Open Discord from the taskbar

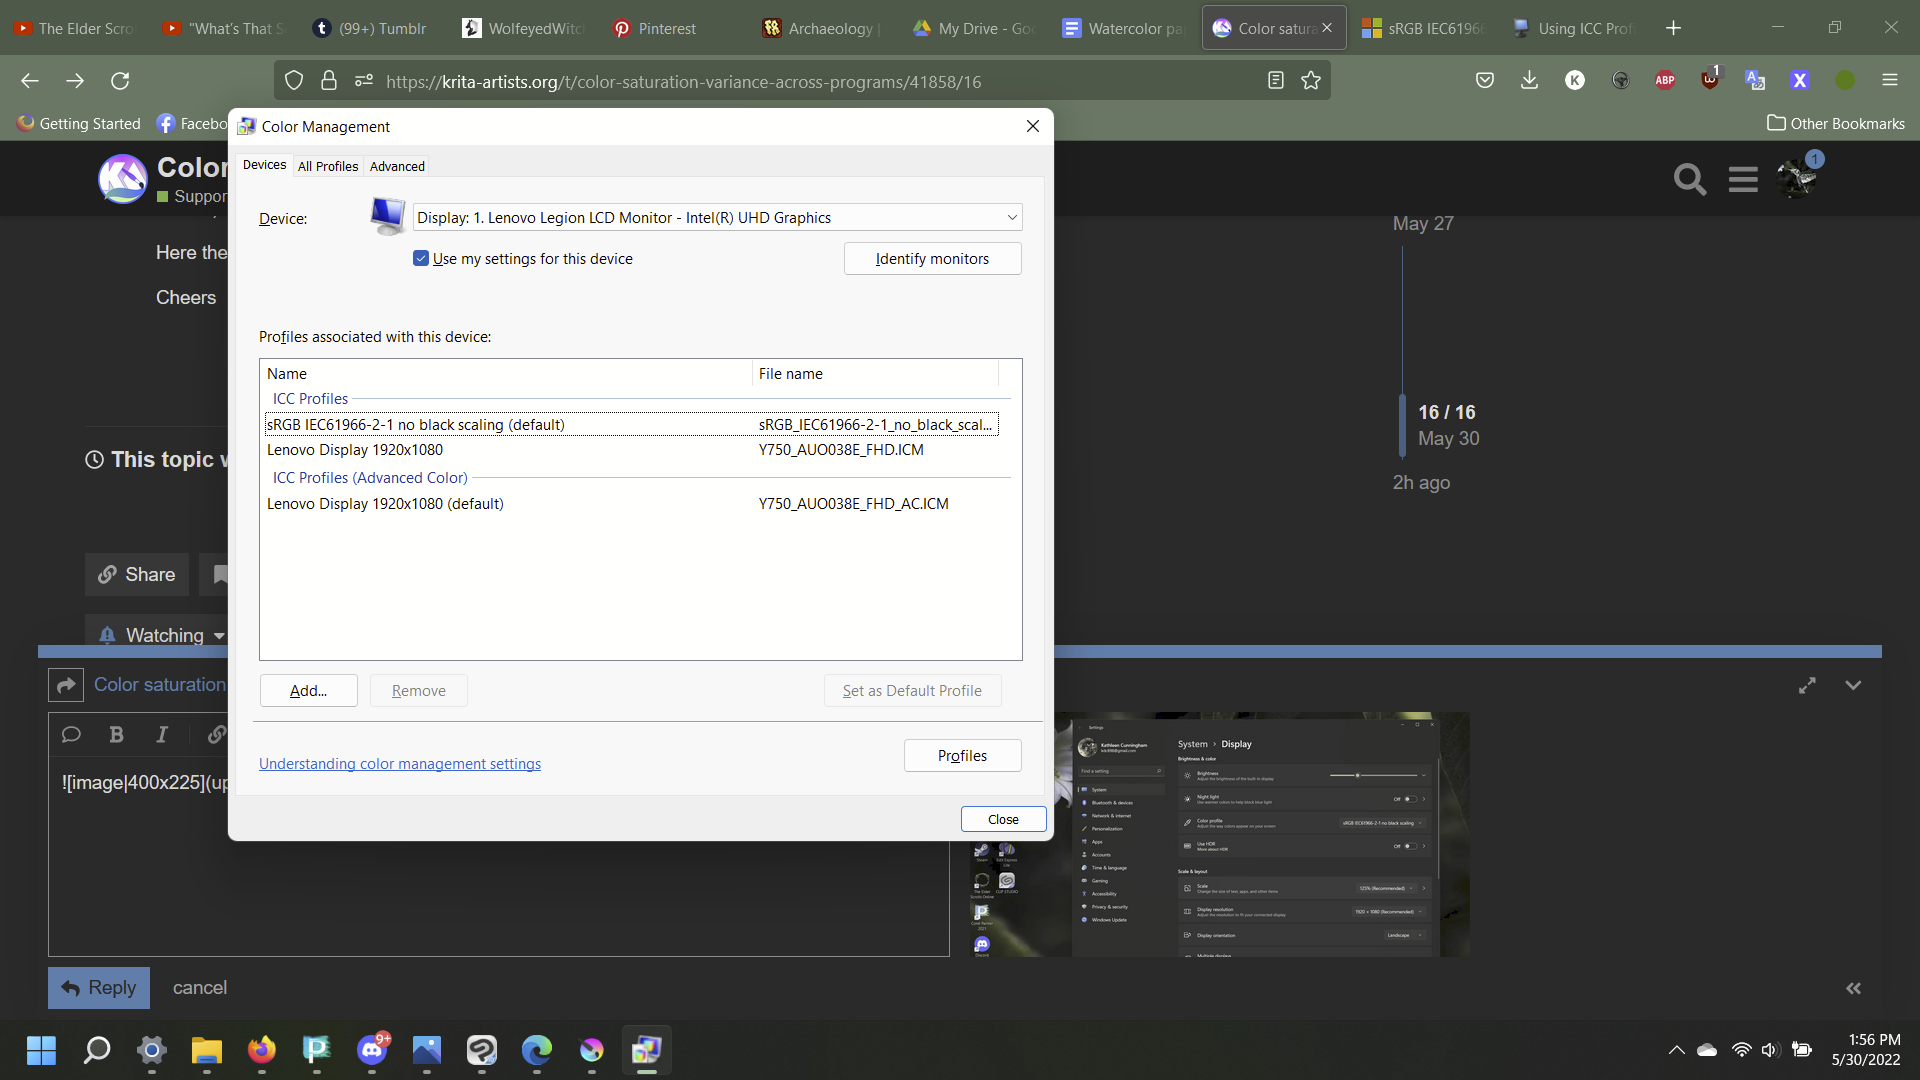pos(372,1050)
